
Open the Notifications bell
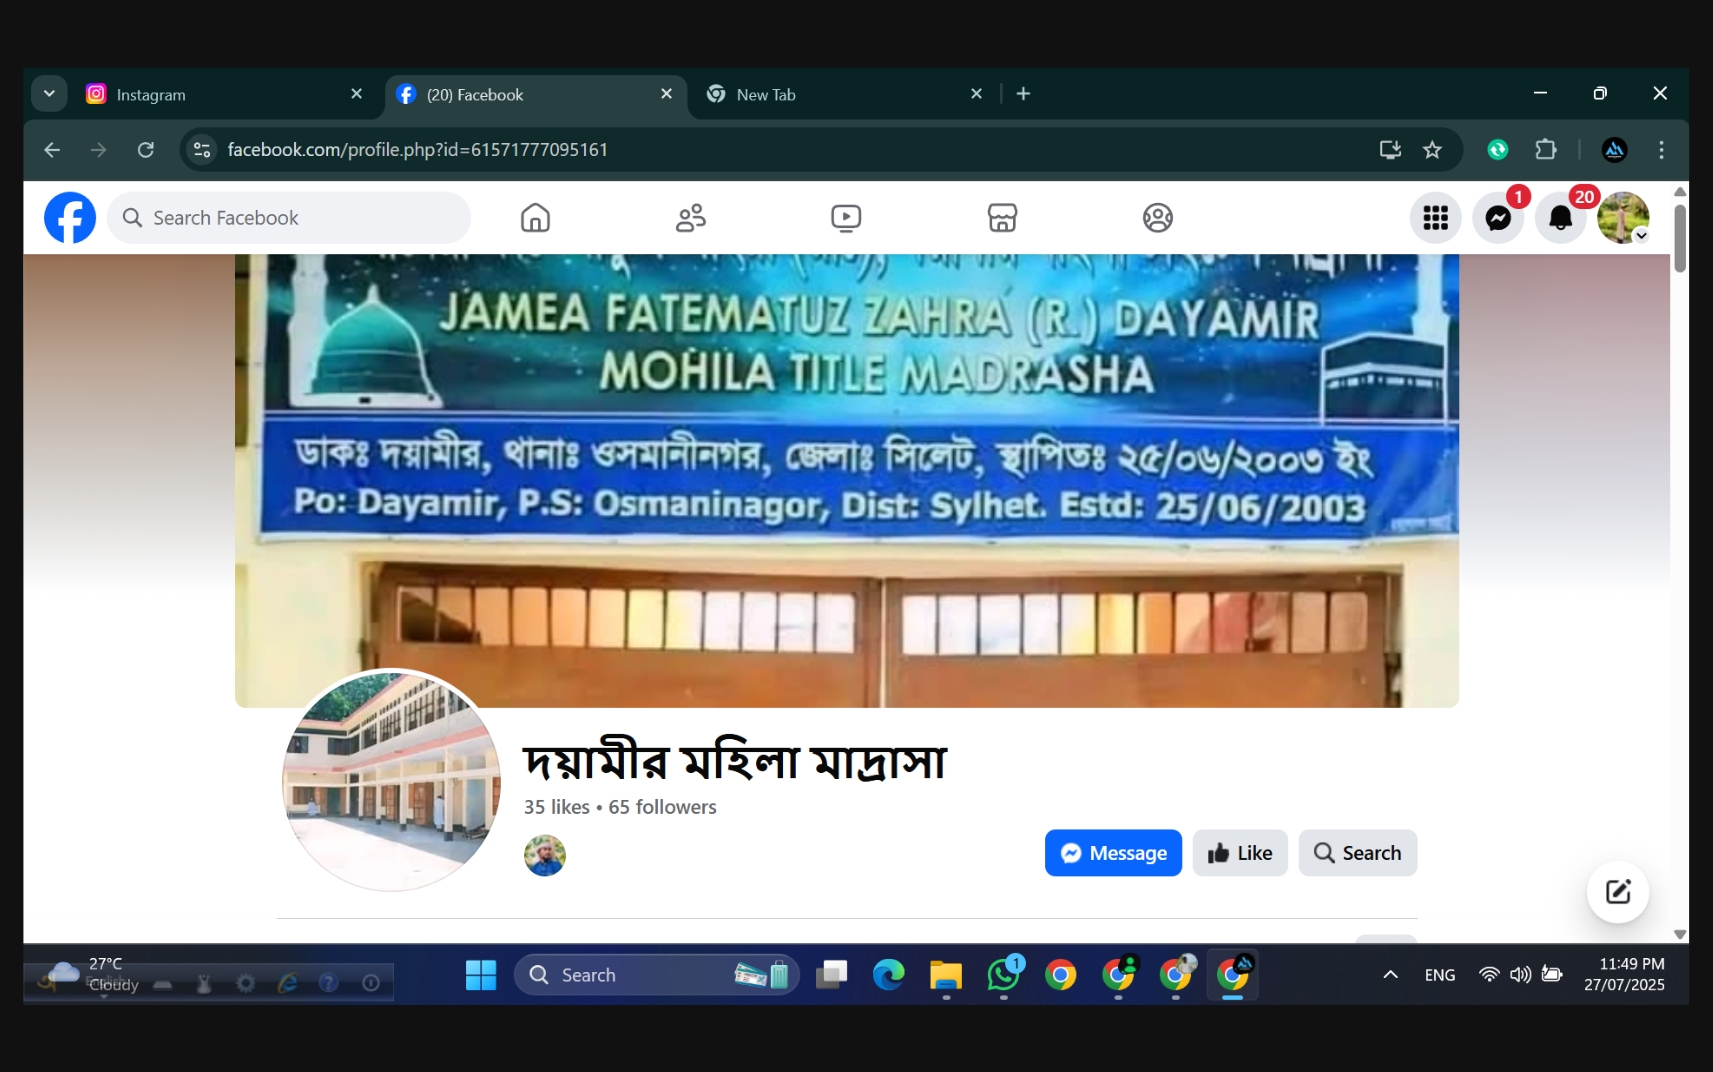[x=1560, y=217]
